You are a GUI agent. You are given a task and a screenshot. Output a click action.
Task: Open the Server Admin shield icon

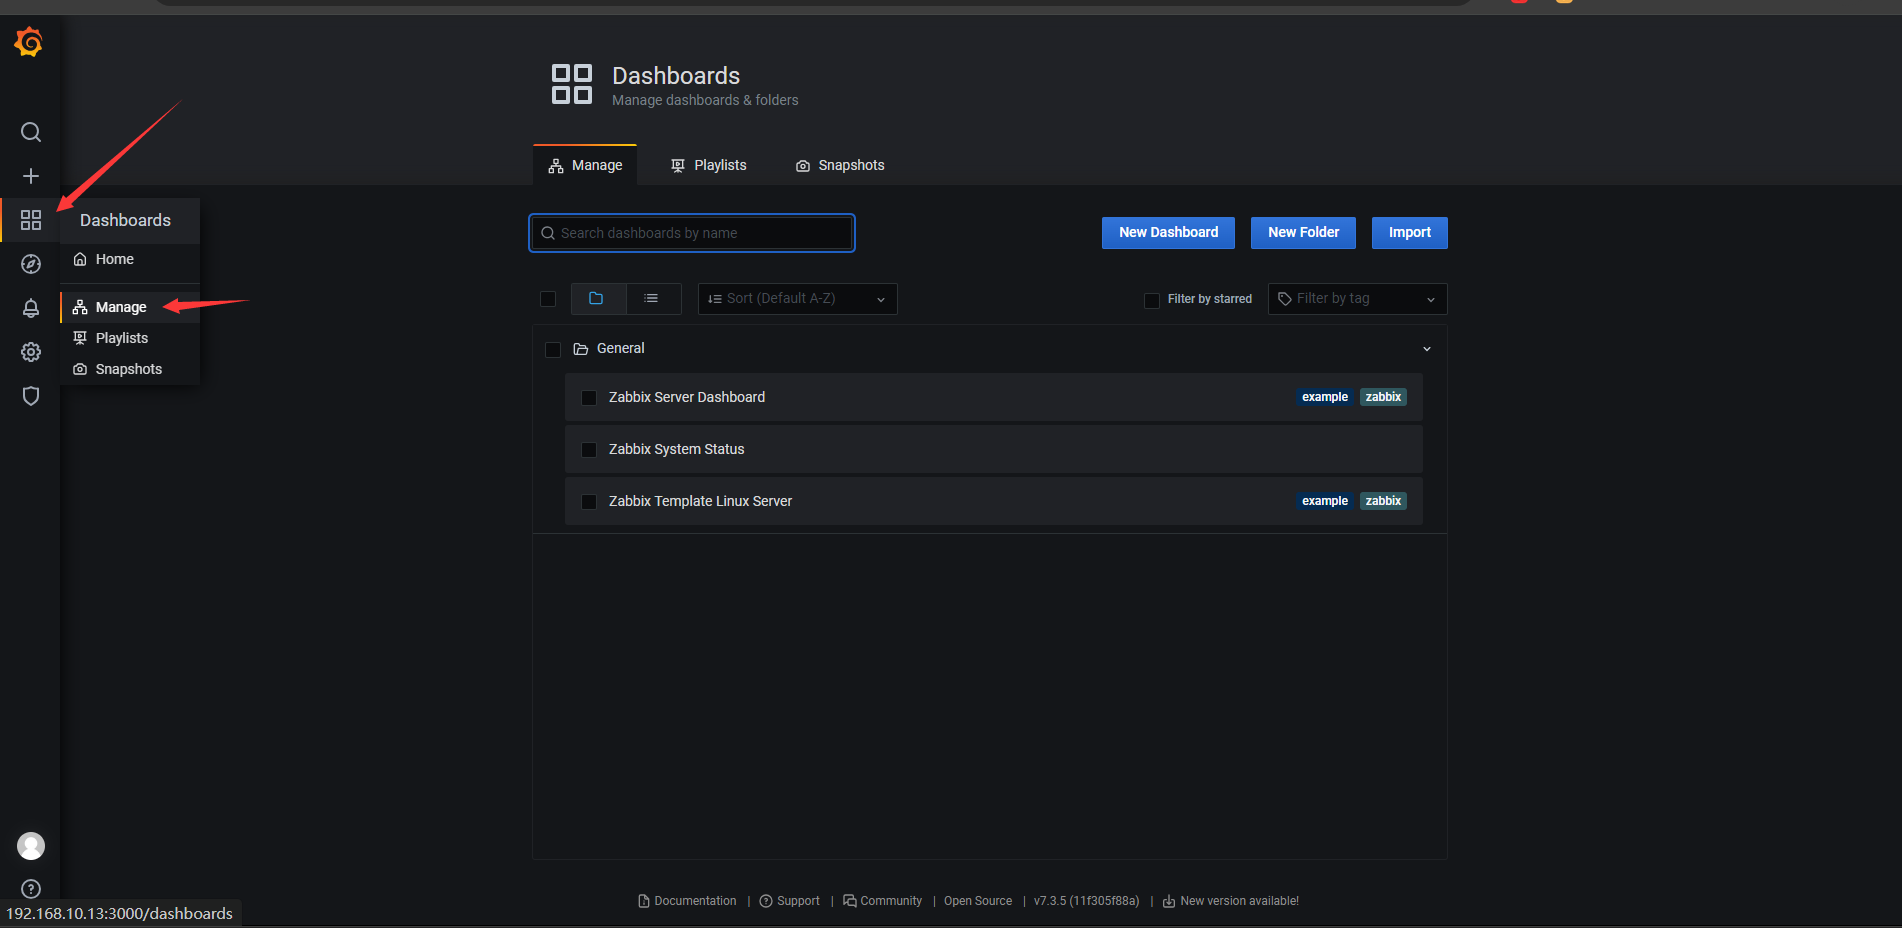[31, 396]
